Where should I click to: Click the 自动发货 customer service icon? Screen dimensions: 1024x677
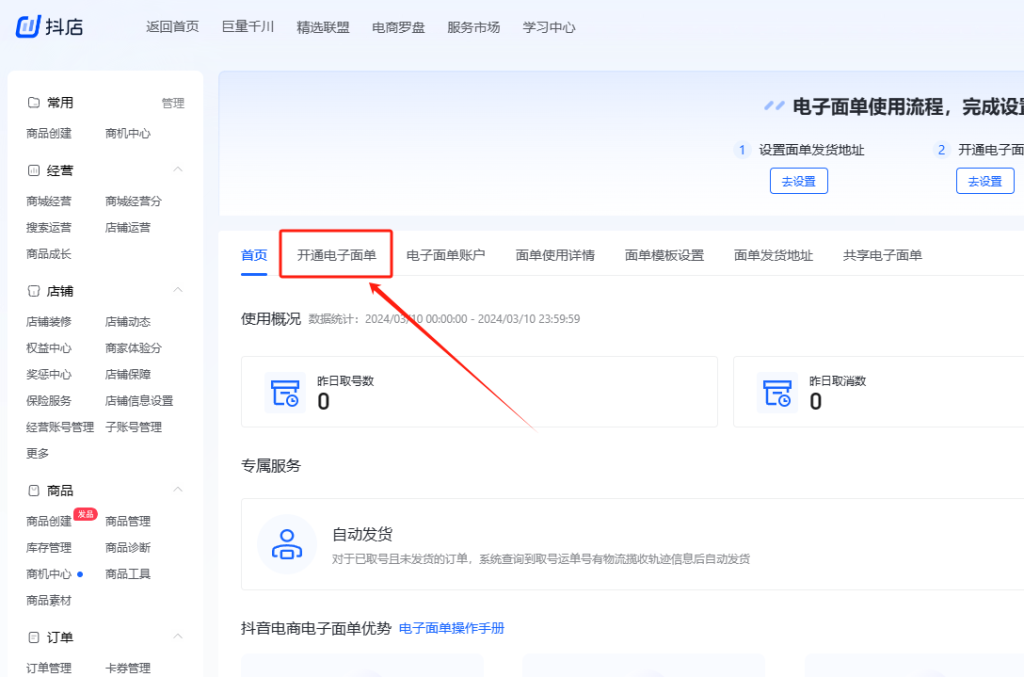pos(287,544)
